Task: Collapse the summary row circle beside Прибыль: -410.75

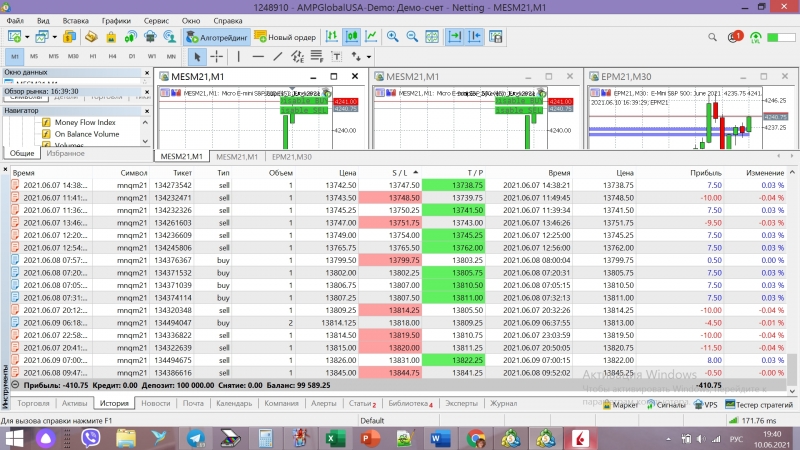Action: (15, 385)
